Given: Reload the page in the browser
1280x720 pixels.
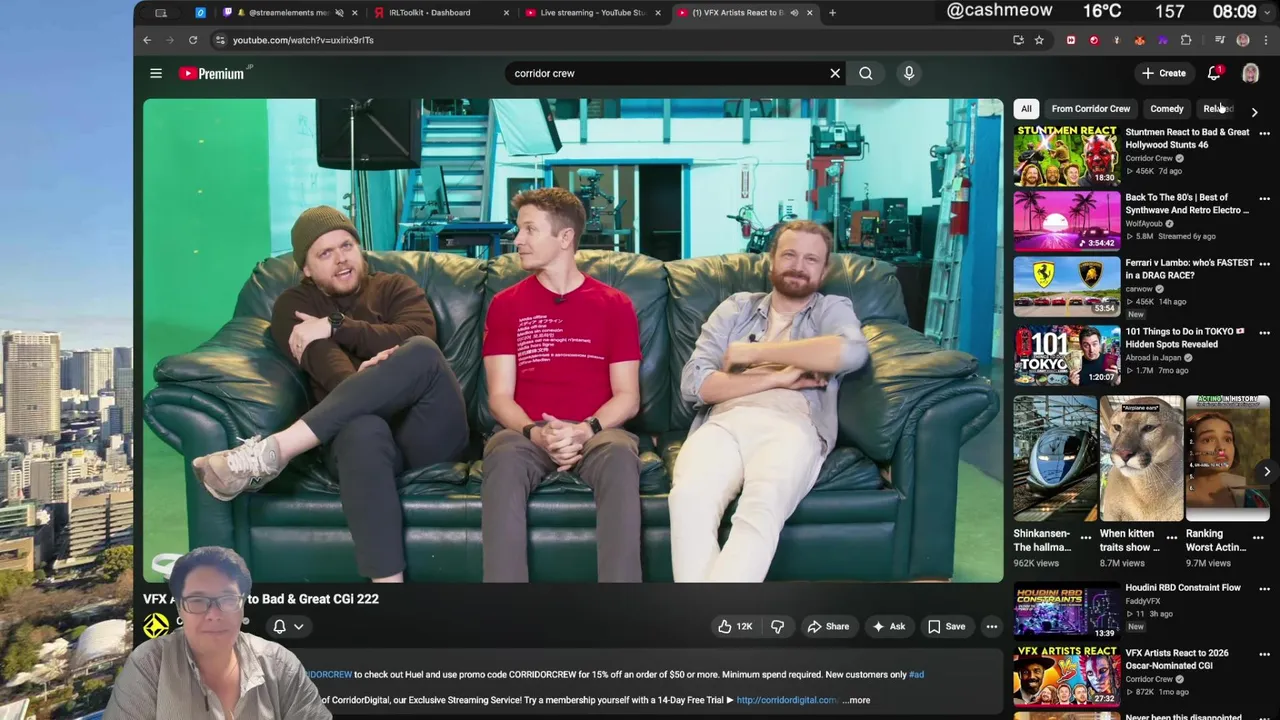Looking at the screenshot, I should [193, 40].
